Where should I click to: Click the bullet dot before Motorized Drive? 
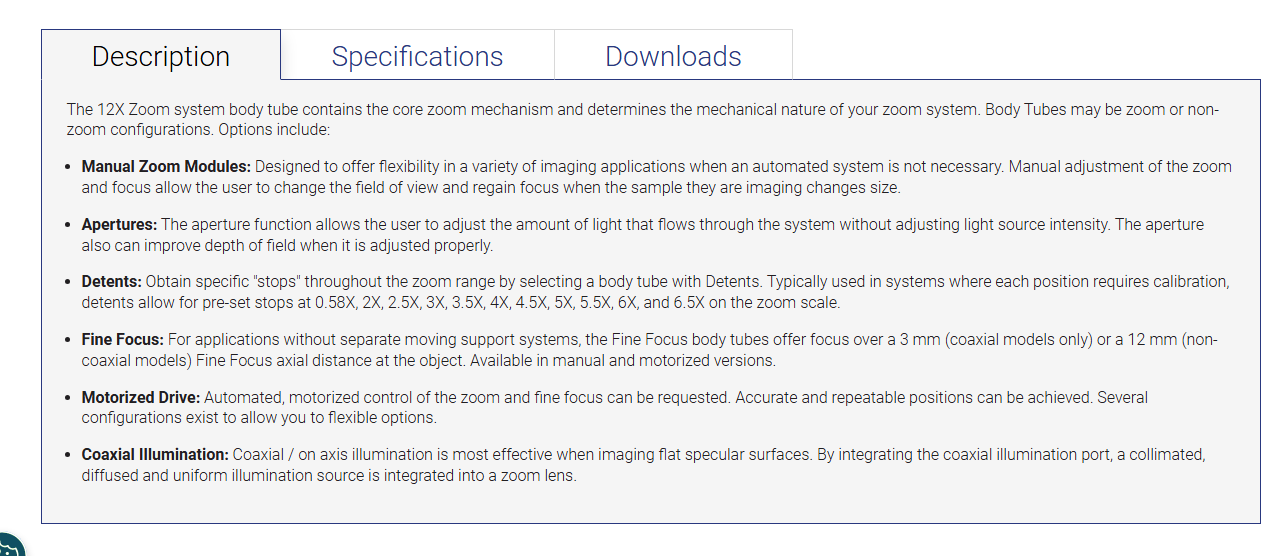click(x=68, y=398)
